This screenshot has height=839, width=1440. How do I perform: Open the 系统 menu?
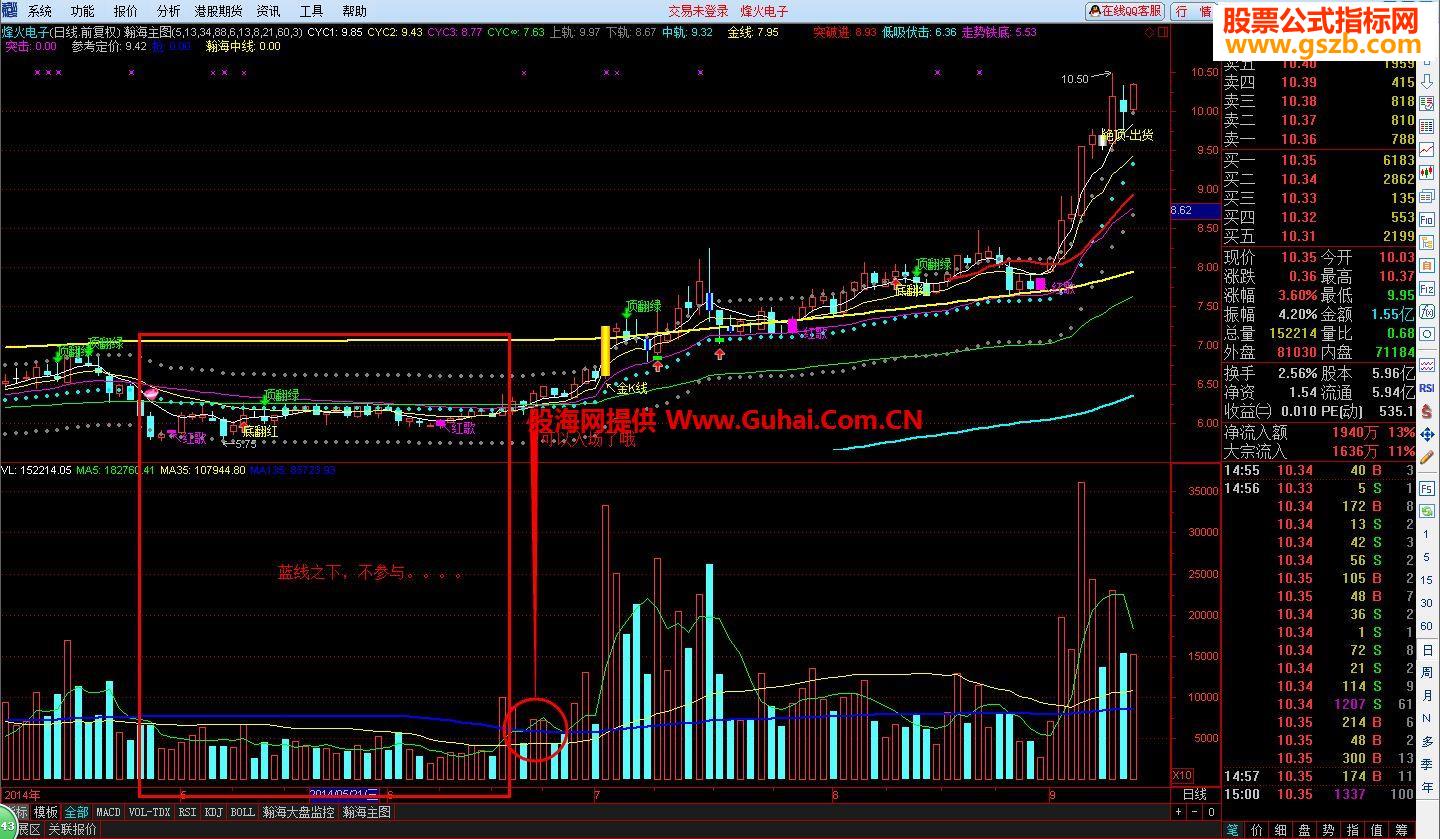pos(40,11)
